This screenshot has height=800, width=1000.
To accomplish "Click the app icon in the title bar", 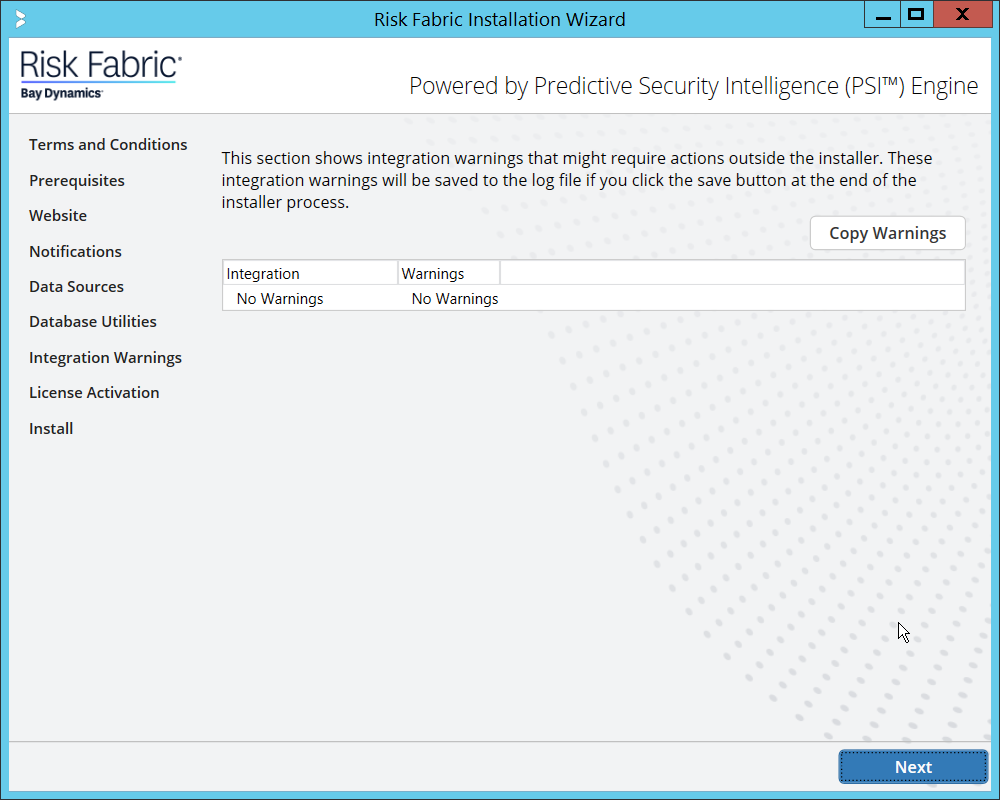I will tap(21, 19).
